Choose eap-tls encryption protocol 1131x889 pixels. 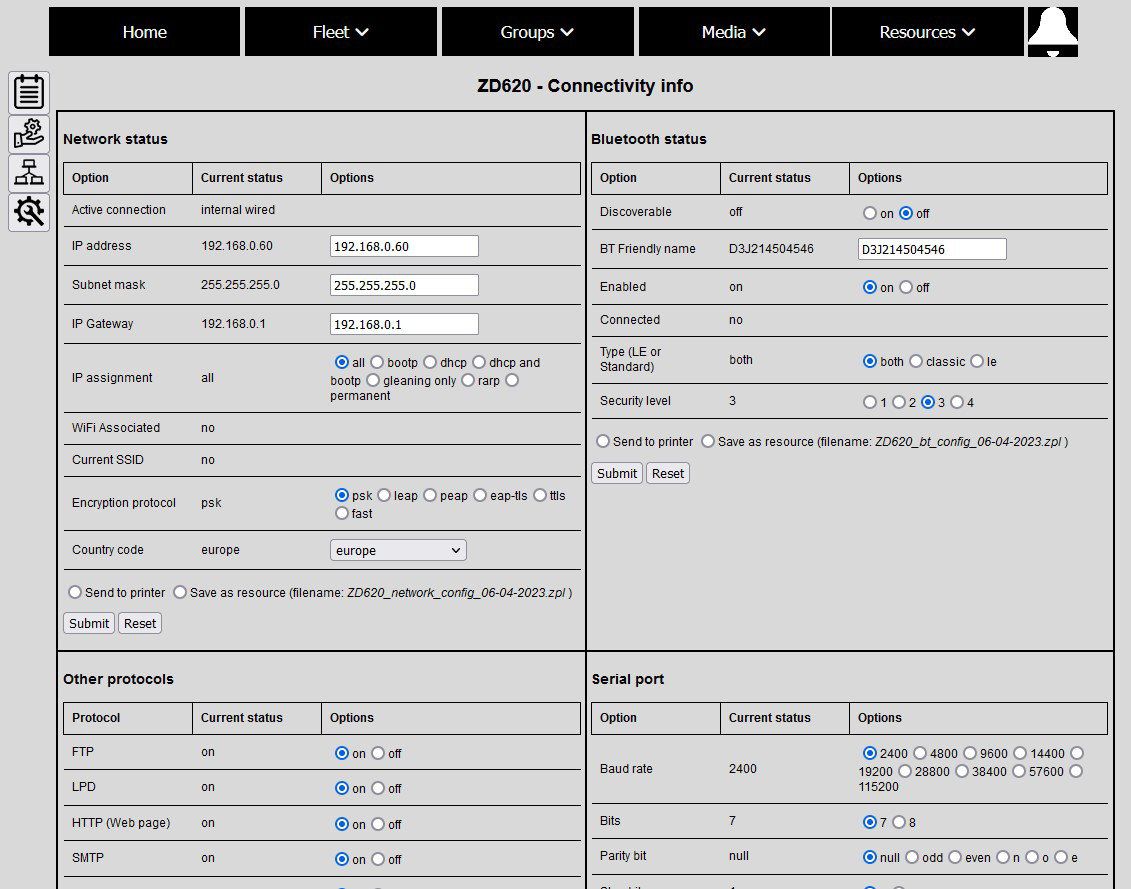[x=480, y=495]
